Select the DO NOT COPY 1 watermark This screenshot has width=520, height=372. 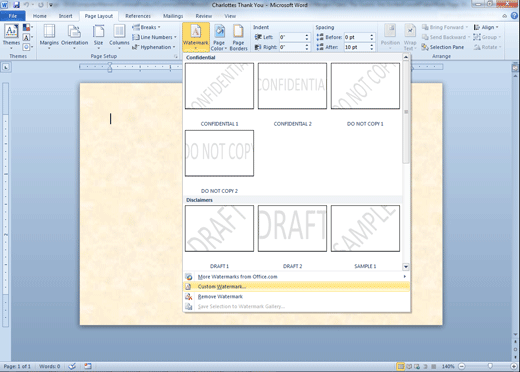[x=365, y=86]
